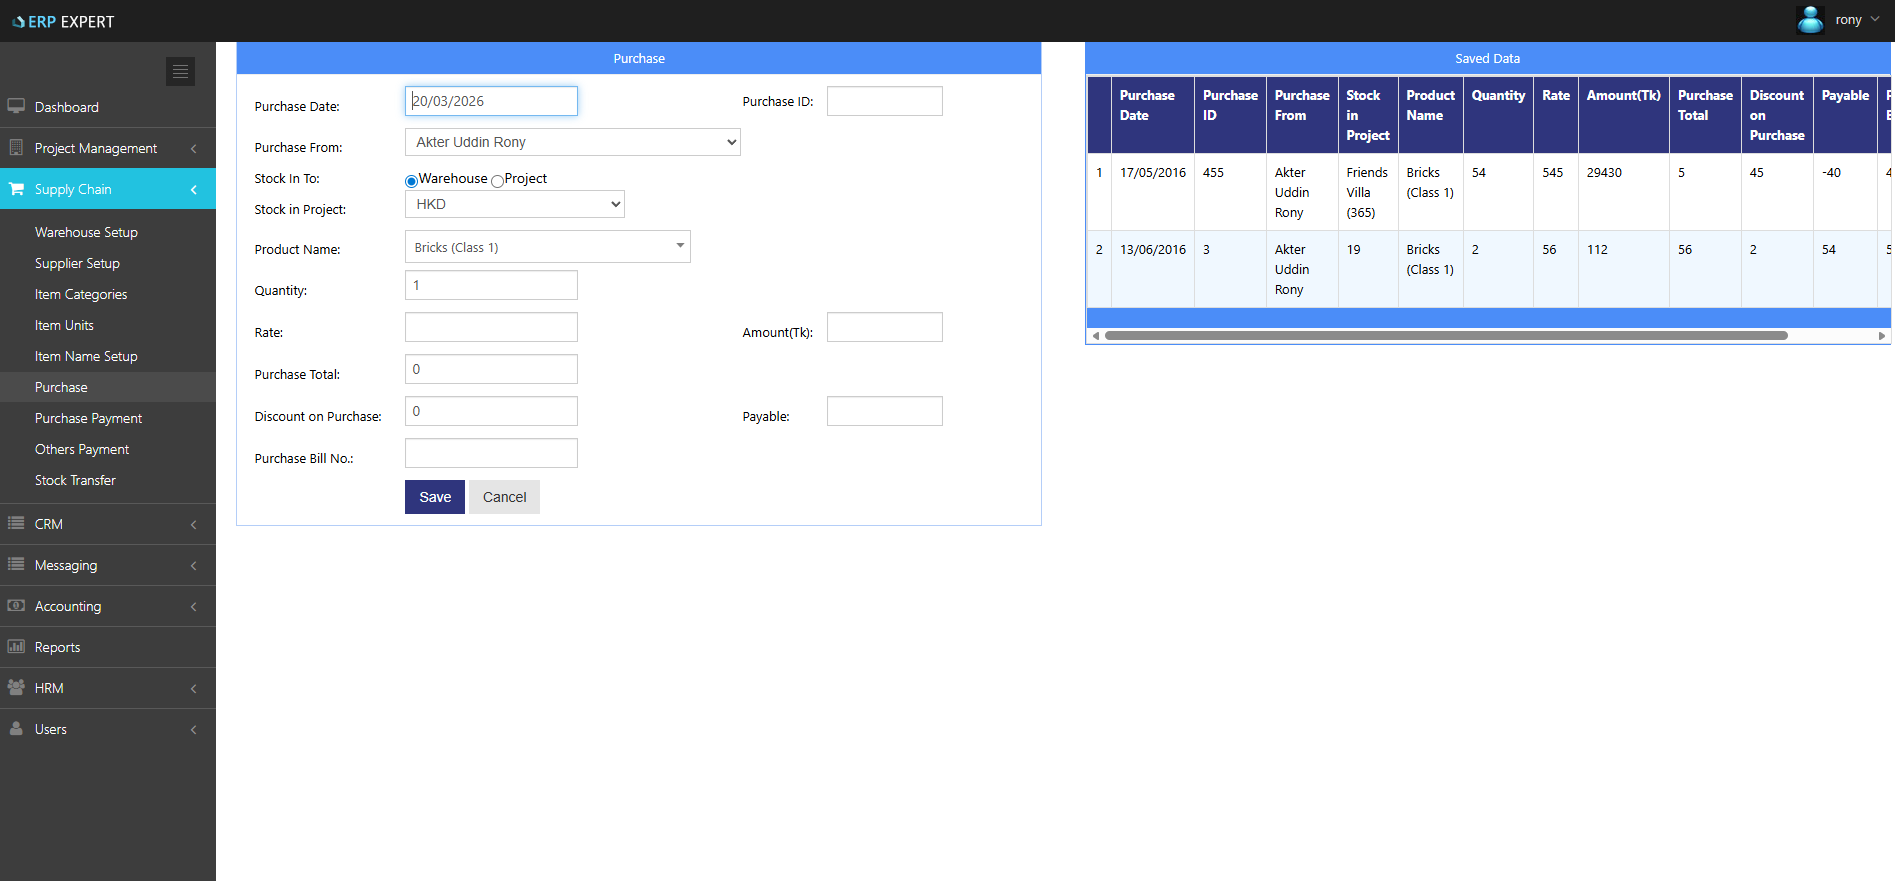This screenshot has width=1895, height=881.
Task: Go to Stock Transfer page
Action: 75,480
